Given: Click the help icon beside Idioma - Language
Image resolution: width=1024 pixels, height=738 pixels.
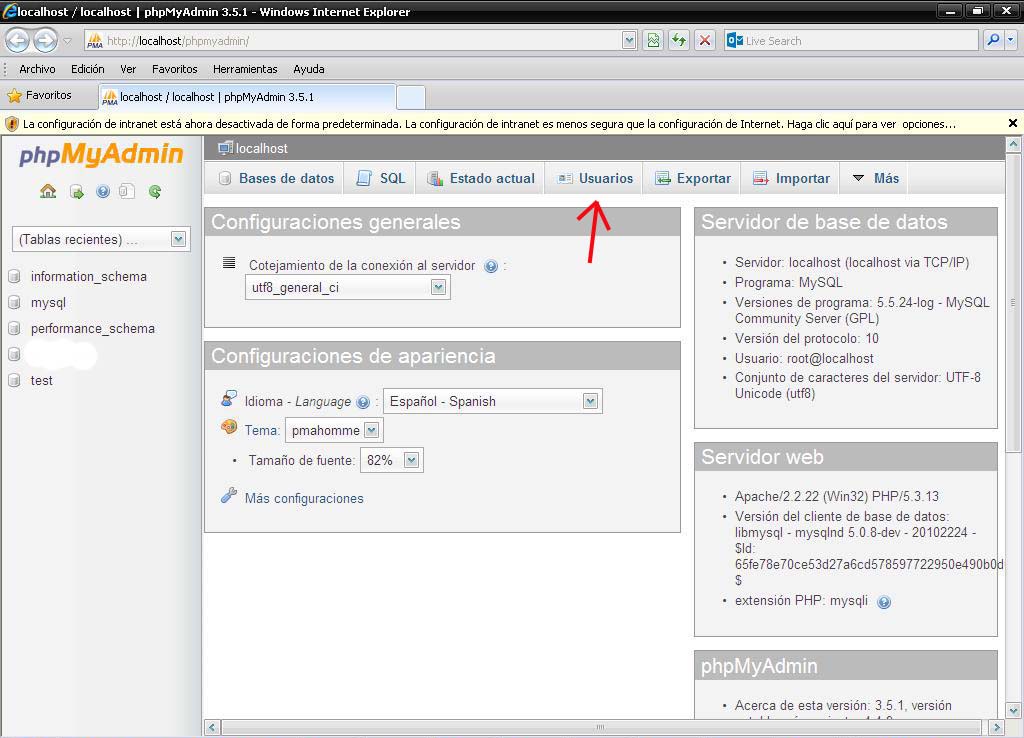Looking at the screenshot, I should [x=364, y=402].
